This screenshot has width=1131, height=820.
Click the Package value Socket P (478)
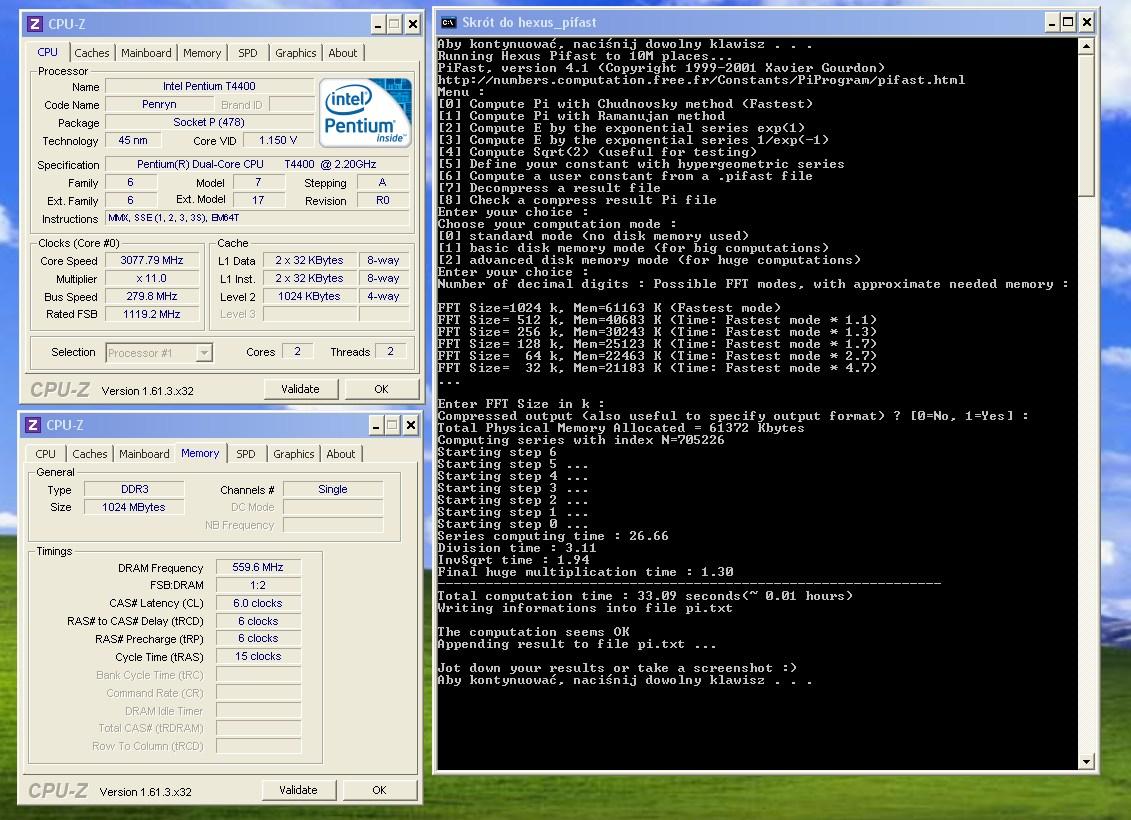[x=209, y=122]
